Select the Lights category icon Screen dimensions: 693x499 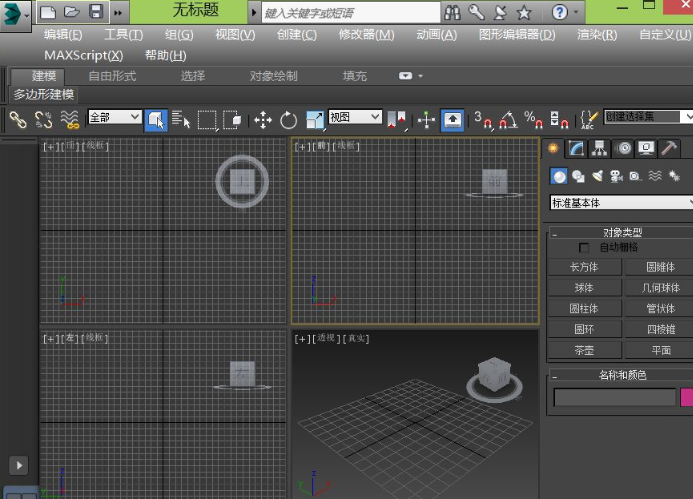point(598,176)
